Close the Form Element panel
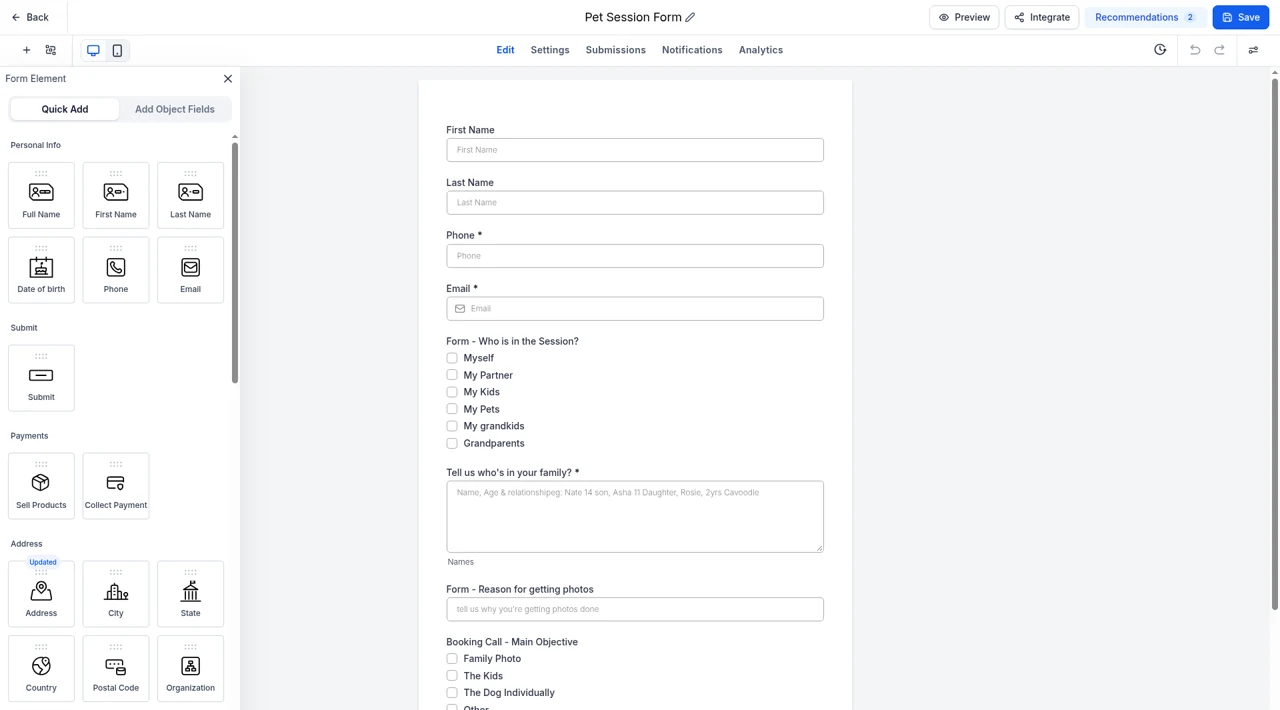The image size is (1280, 710). (228, 79)
